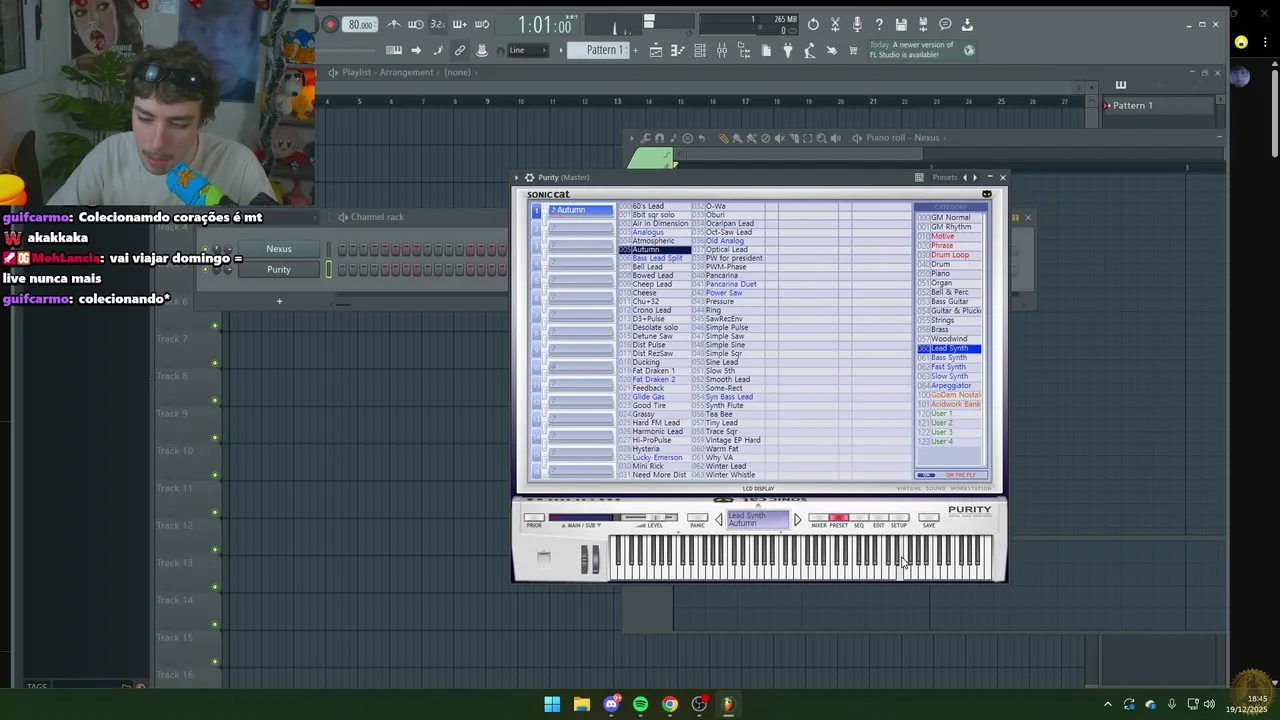This screenshot has height=720, width=1280.
Task: Click the PANIC button in Purity
Action: pos(698,517)
